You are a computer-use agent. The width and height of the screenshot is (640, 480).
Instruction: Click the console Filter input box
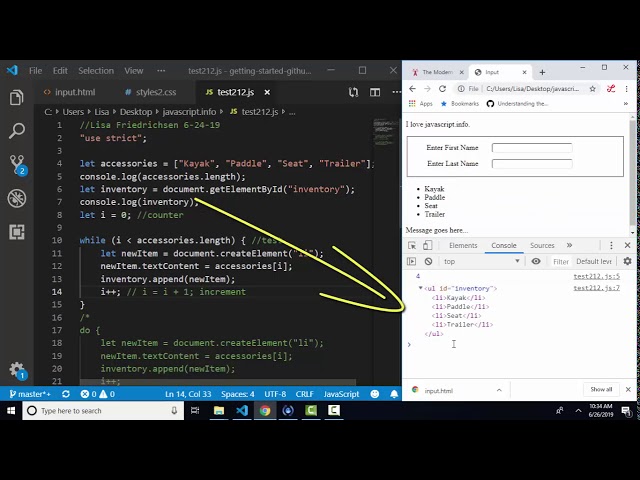(x=560, y=261)
